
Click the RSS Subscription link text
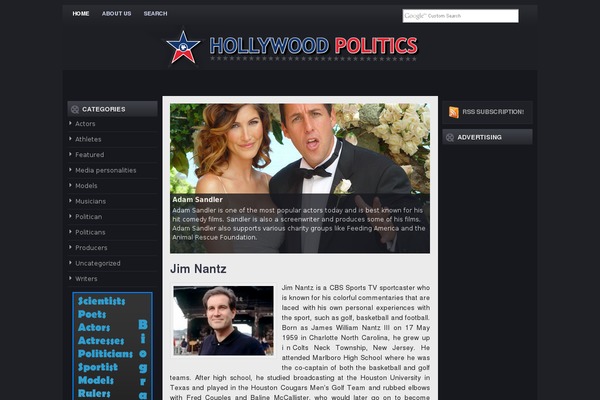493,112
